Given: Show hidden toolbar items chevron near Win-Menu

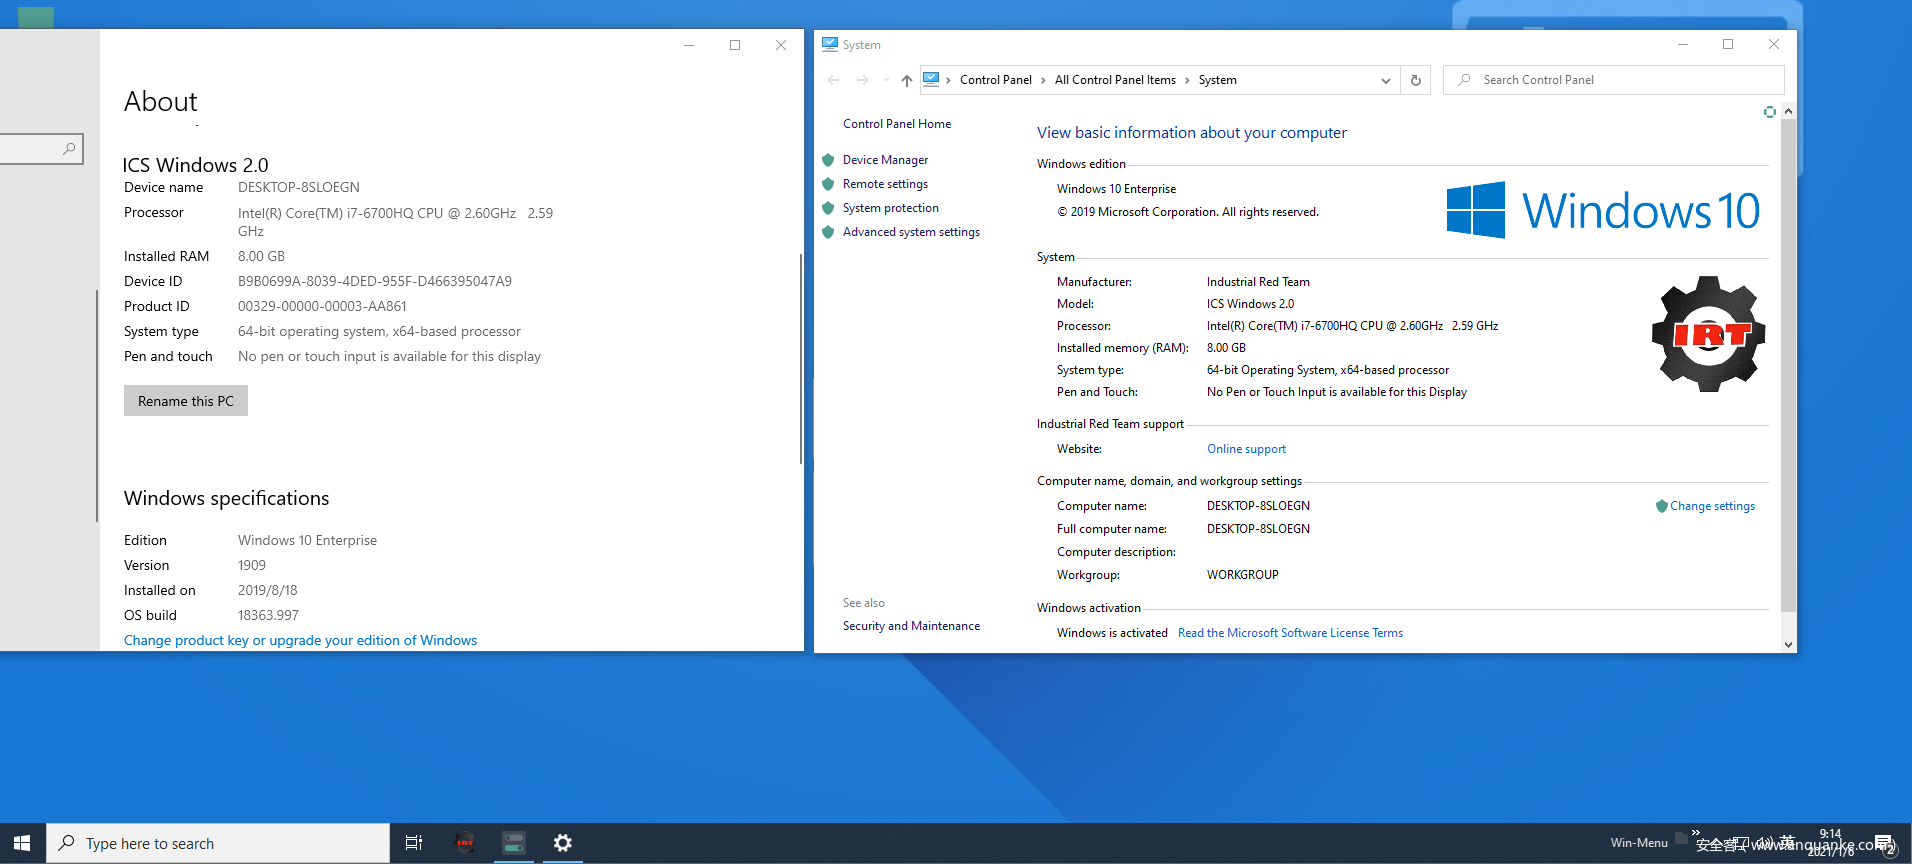Looking at the screenshot, I should (1695, 832).
